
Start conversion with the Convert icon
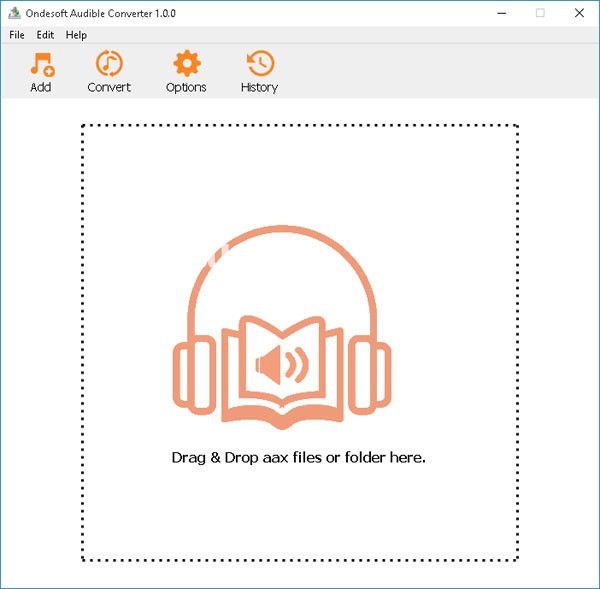coord(109,63)
